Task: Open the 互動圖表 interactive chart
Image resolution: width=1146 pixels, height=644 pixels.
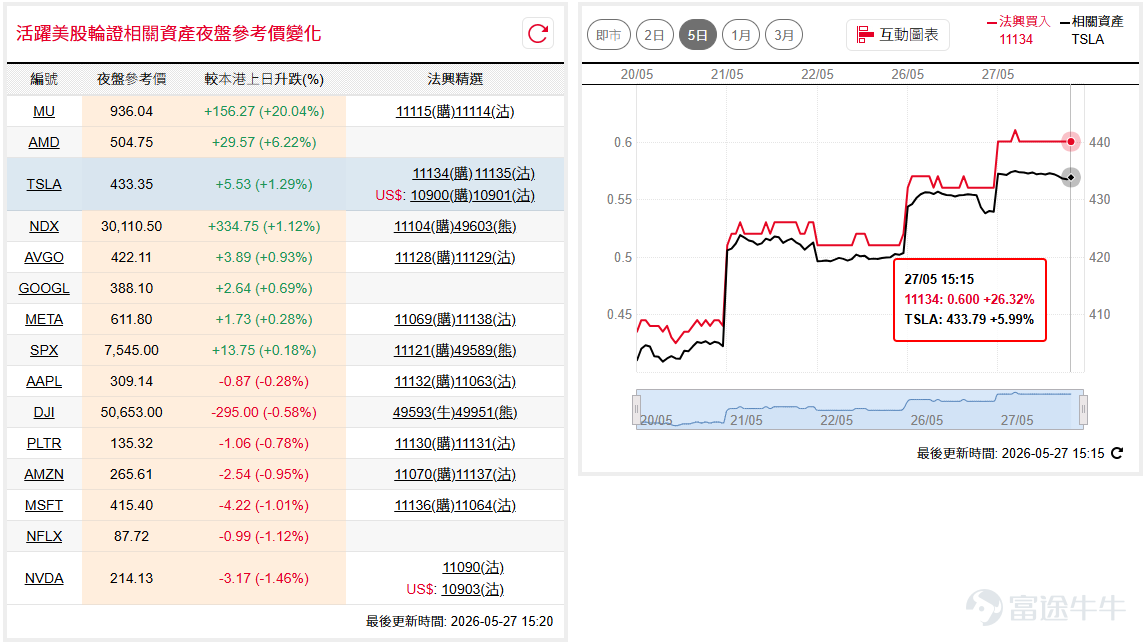Action: pyautogui.click(x=898, y=34)
